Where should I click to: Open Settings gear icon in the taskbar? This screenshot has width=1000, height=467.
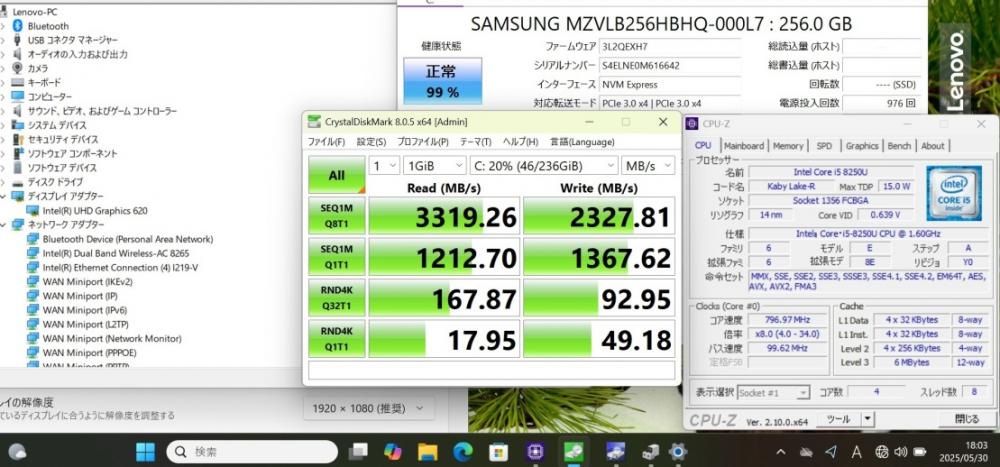click(x=677, y=452)
